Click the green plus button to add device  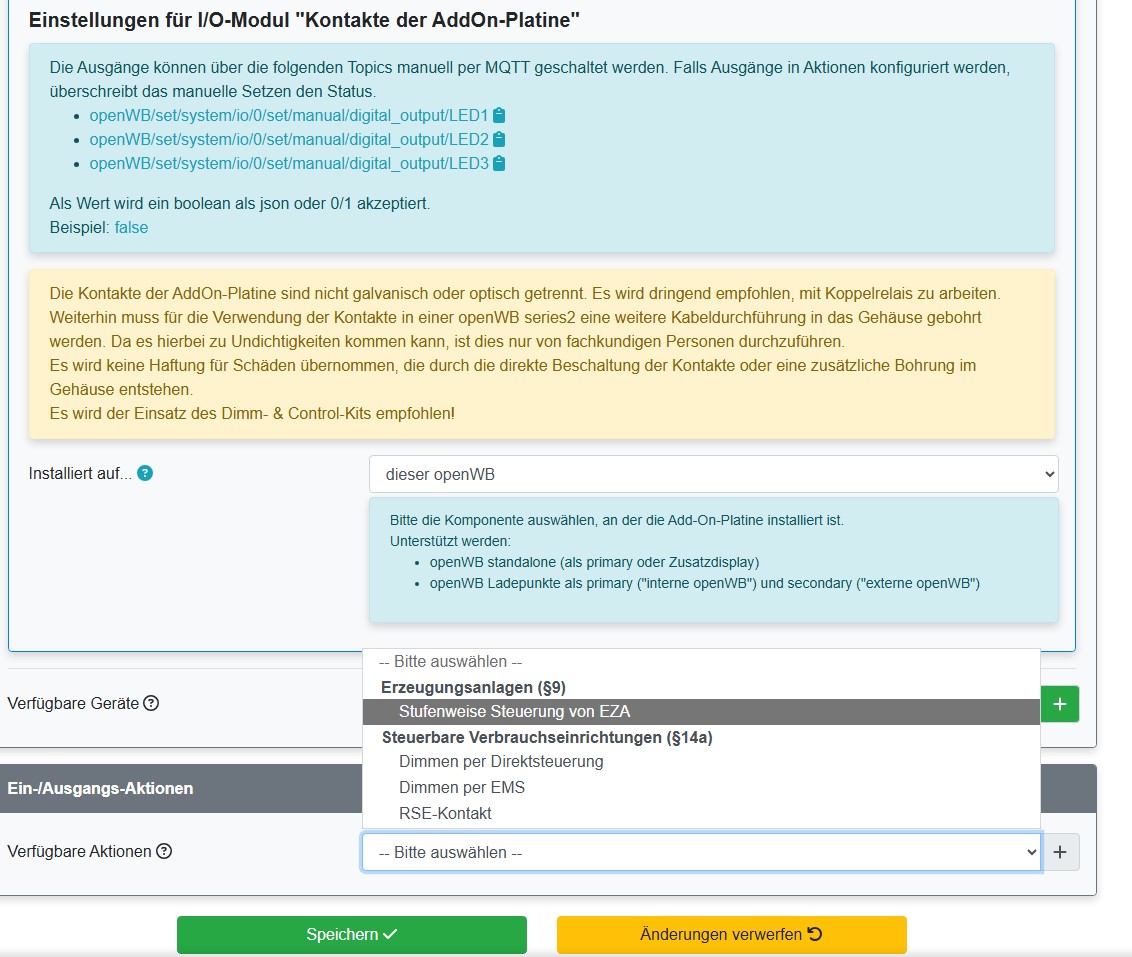[x=1060, y=704]
